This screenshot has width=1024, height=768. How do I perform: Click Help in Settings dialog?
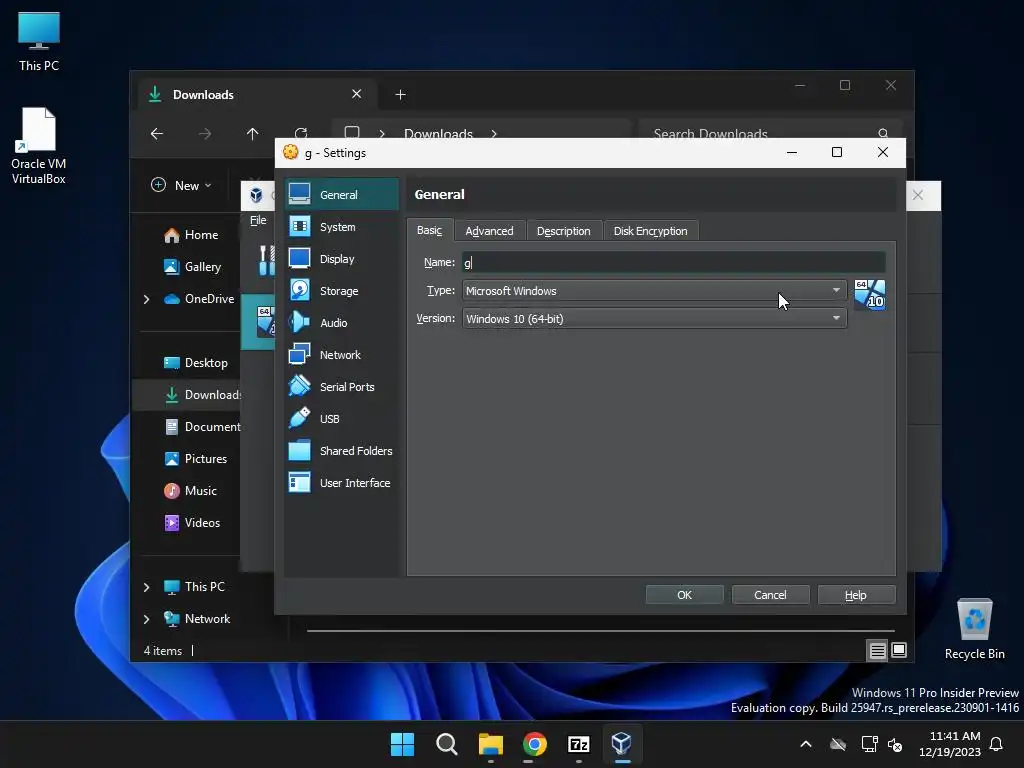coord(856,595)
